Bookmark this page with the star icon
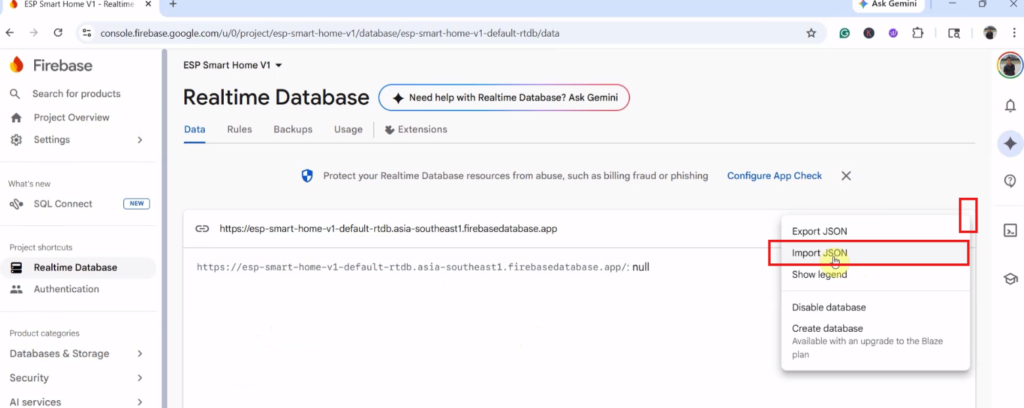This screenshot has height=408, width=1024. [811, 33]
